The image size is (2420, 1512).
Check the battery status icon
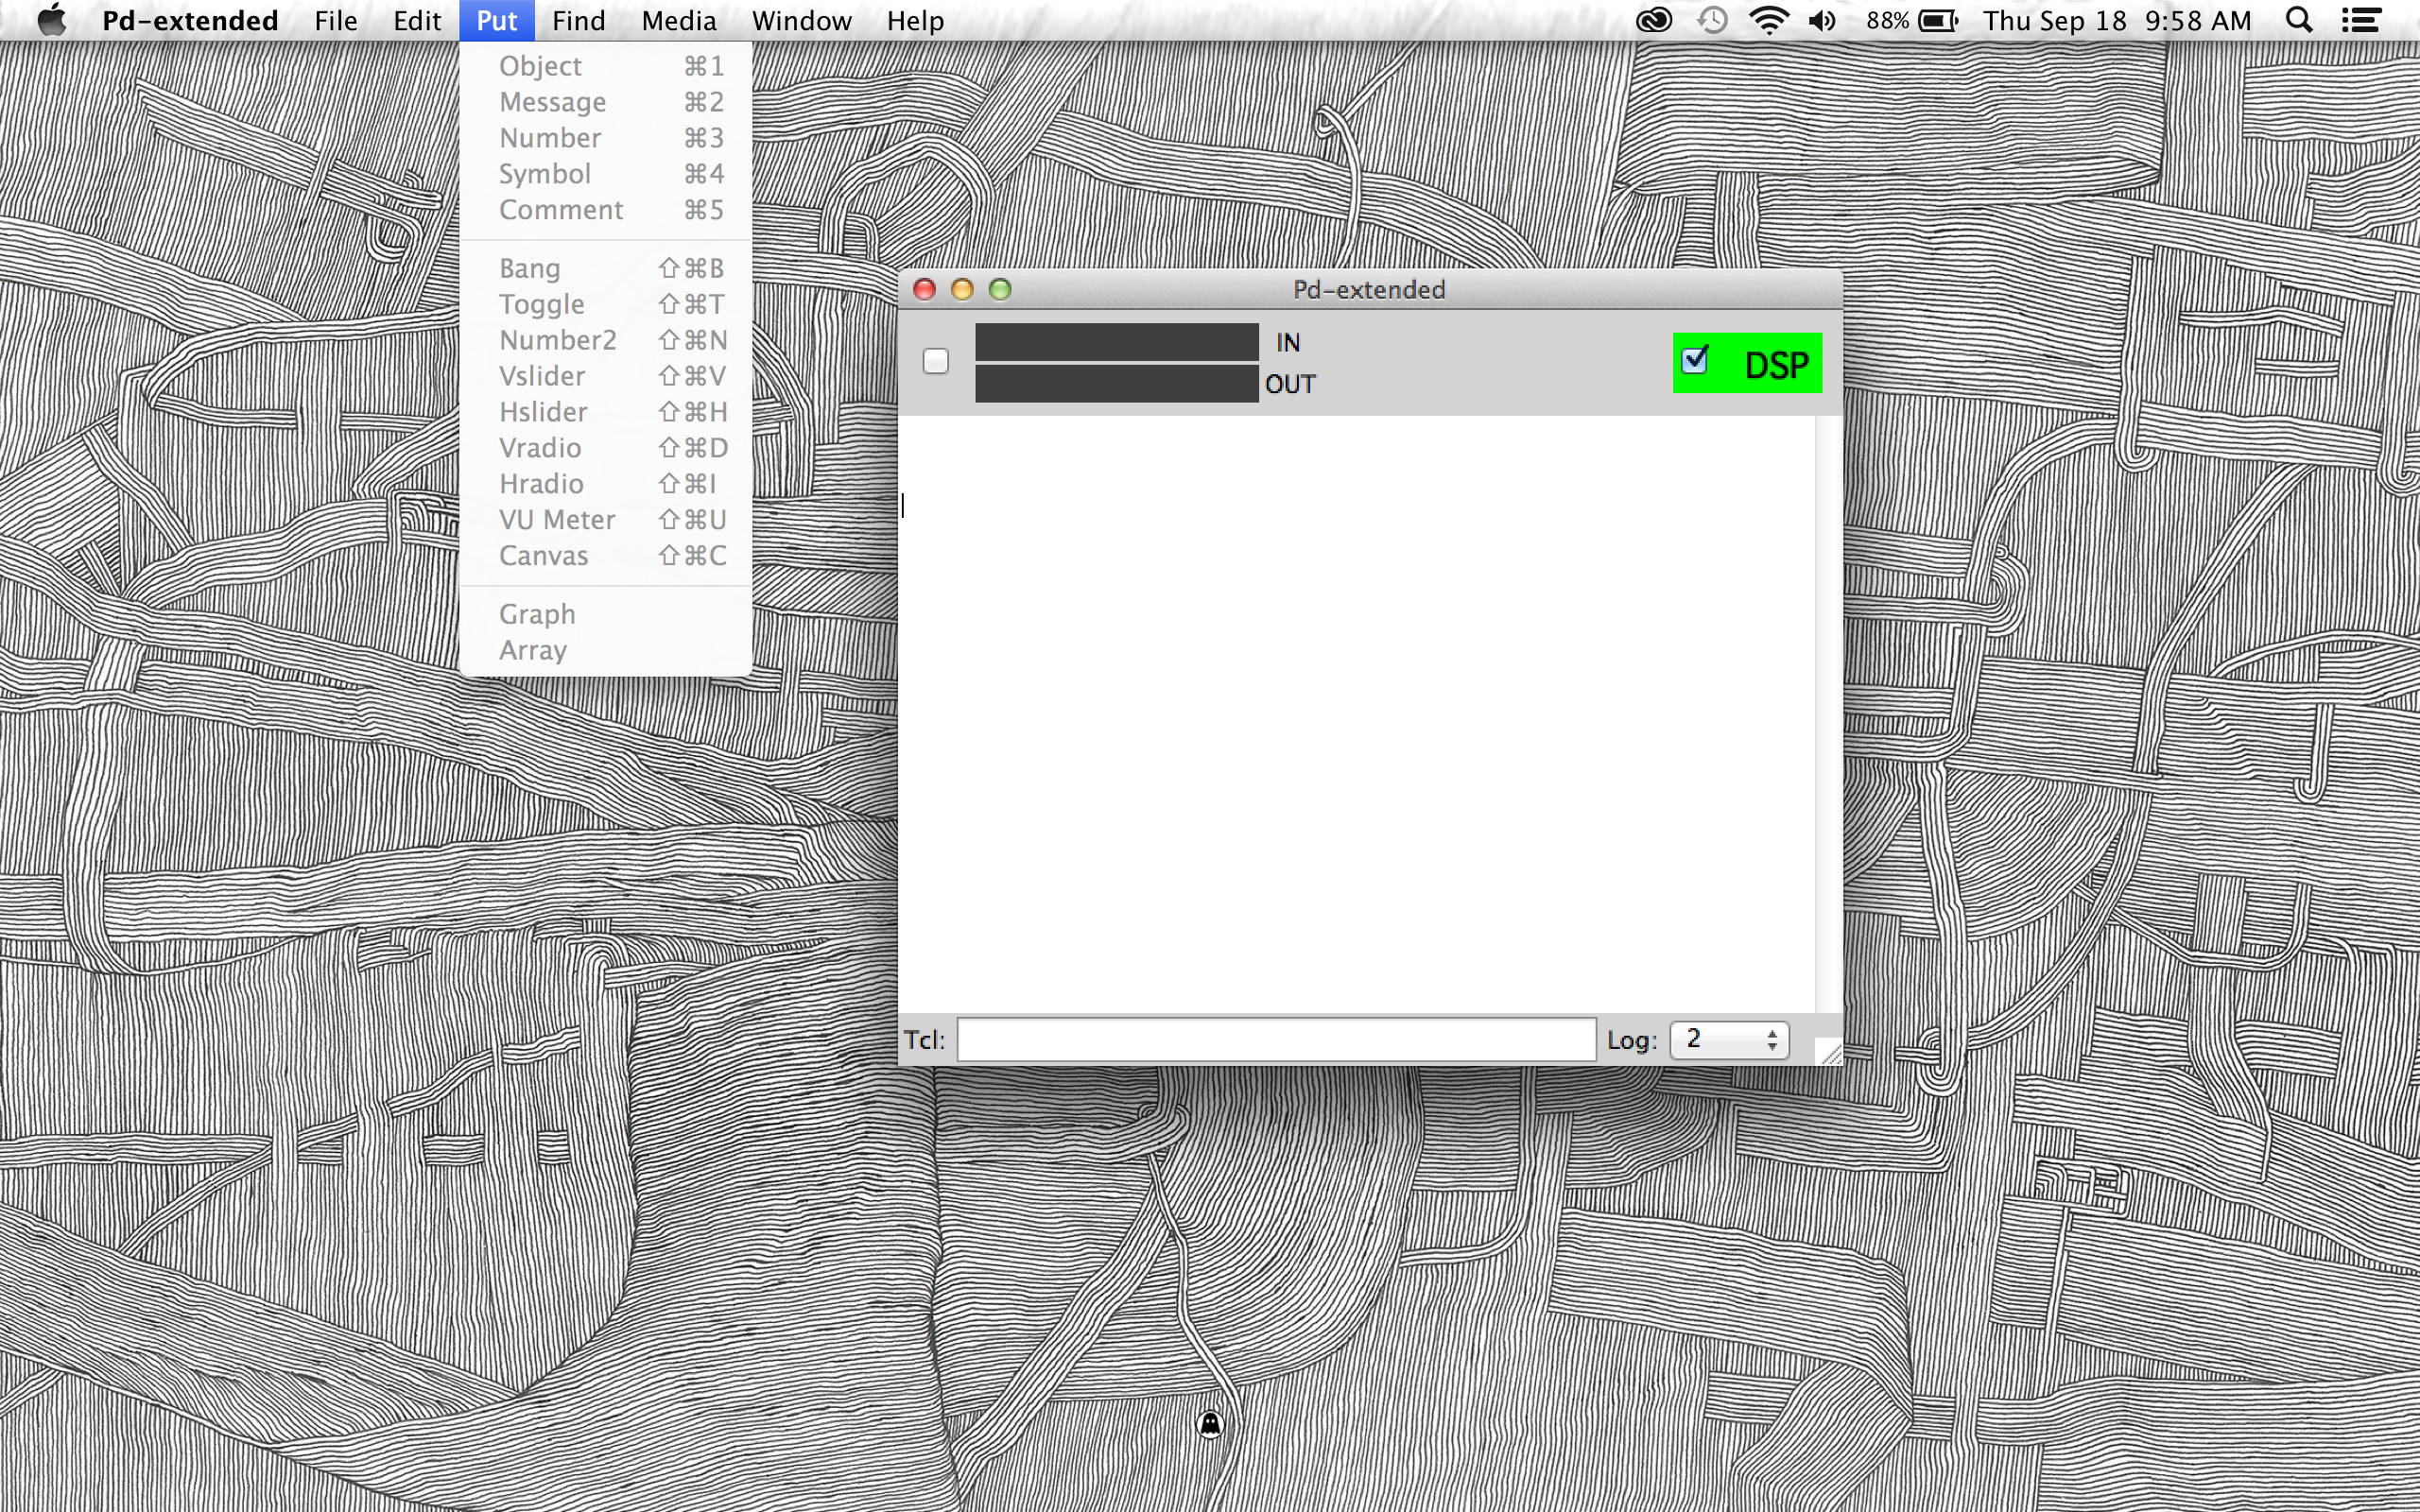tap(1938, 20)
